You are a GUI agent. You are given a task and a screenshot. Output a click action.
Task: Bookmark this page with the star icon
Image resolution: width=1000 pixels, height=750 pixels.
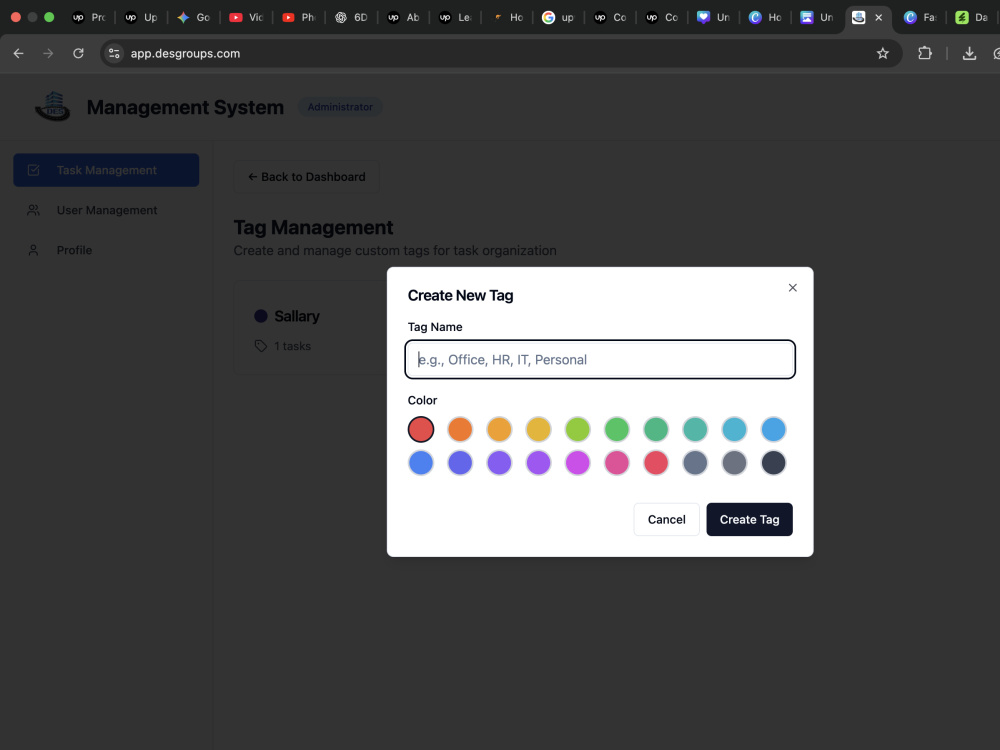(x=883, y=54)
